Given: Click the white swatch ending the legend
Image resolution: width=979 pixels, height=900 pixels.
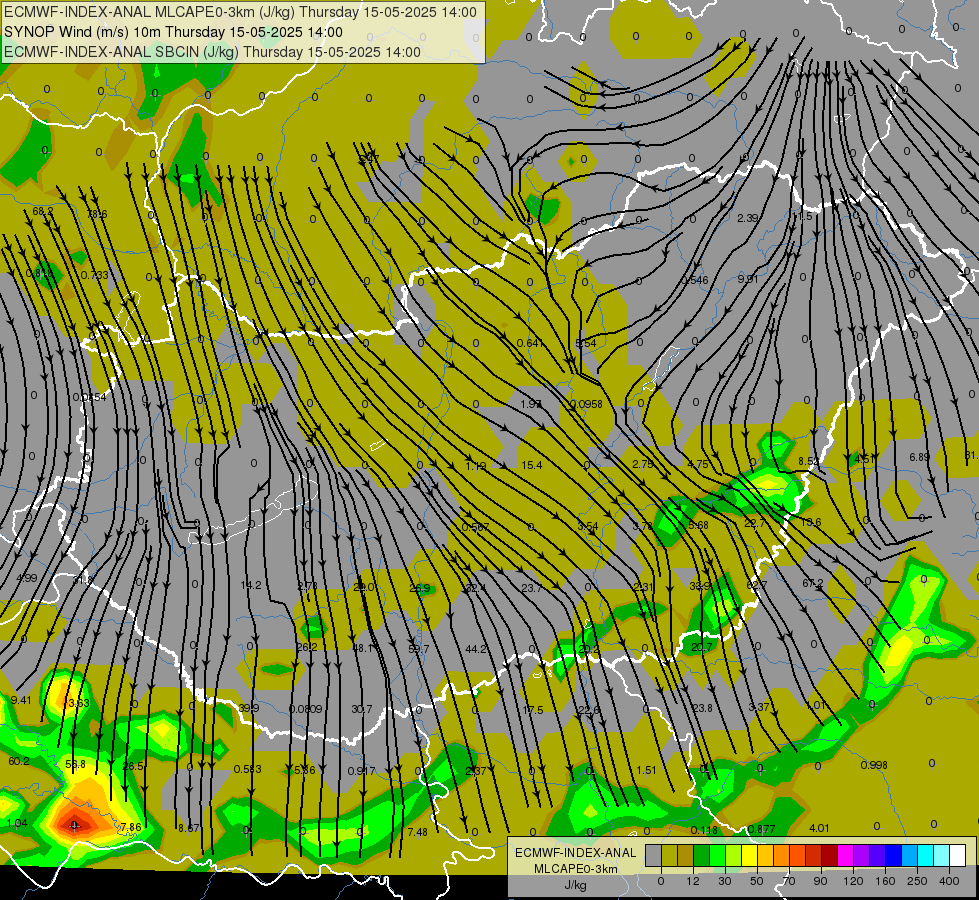Looking at the screenshot, I should point(958,855).
